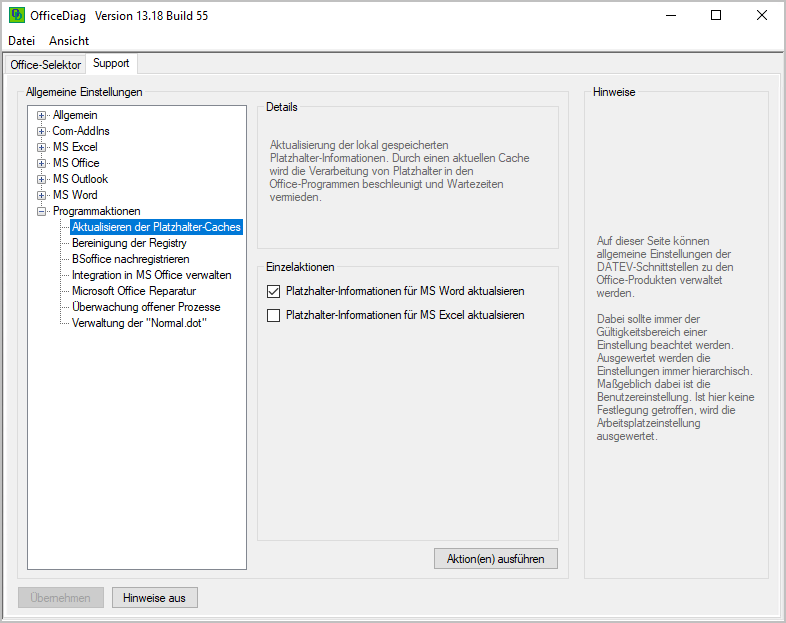
Task: Choose Integration in MS Office verwalten
Action: (x=151, y=275)
